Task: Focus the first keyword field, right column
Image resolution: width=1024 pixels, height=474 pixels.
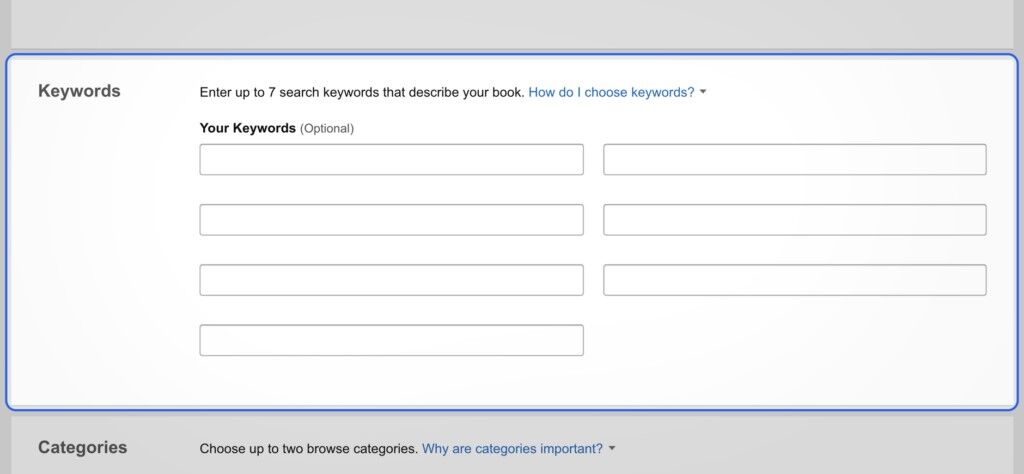Action: [x=795, y=159]
